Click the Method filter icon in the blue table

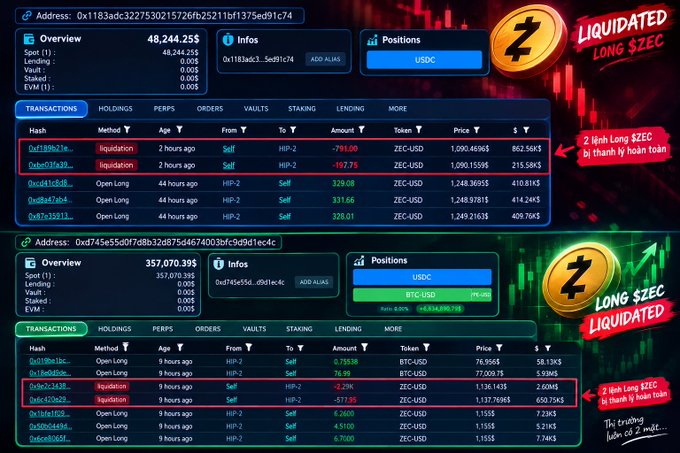[127, 130]
